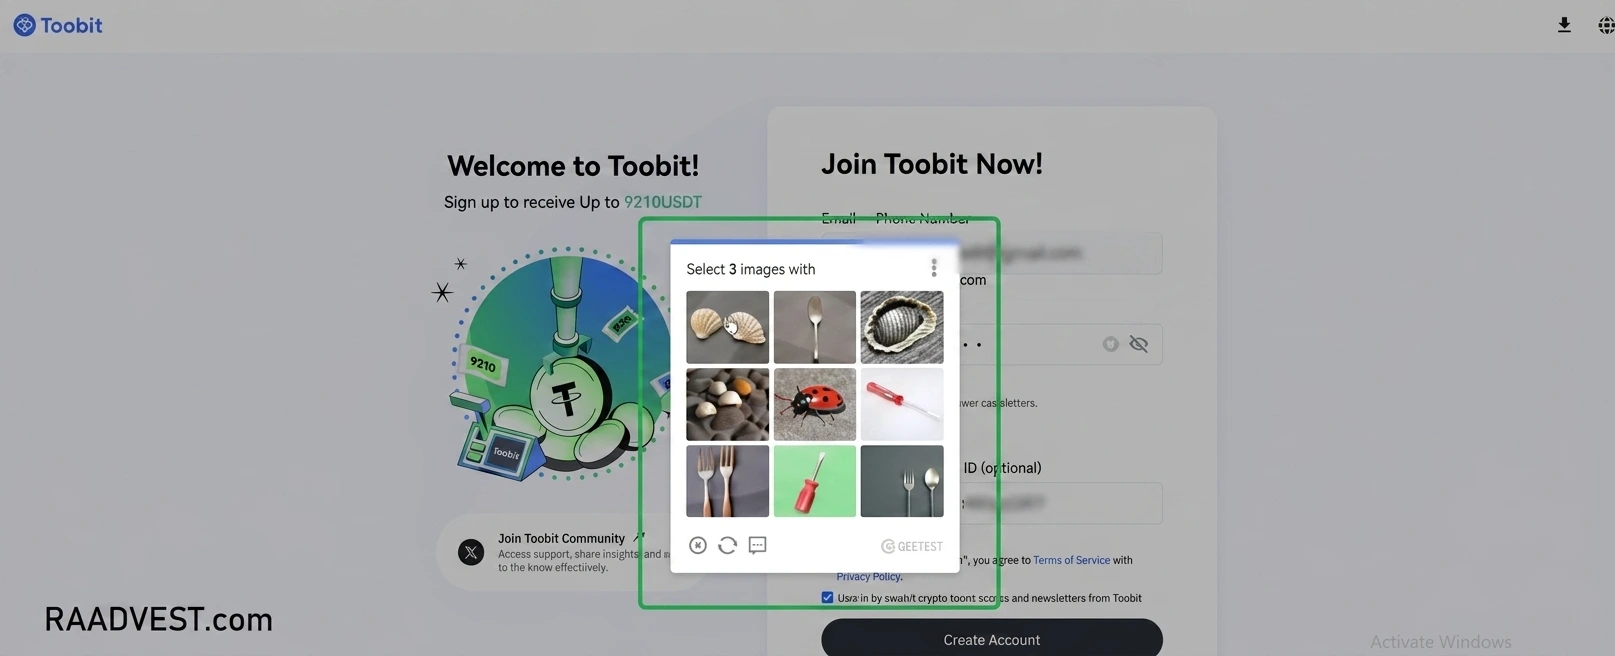The width and height of the screenshot is (1615, 656).
Task: Select the red screwdriver on green tile
Action: 815,481
